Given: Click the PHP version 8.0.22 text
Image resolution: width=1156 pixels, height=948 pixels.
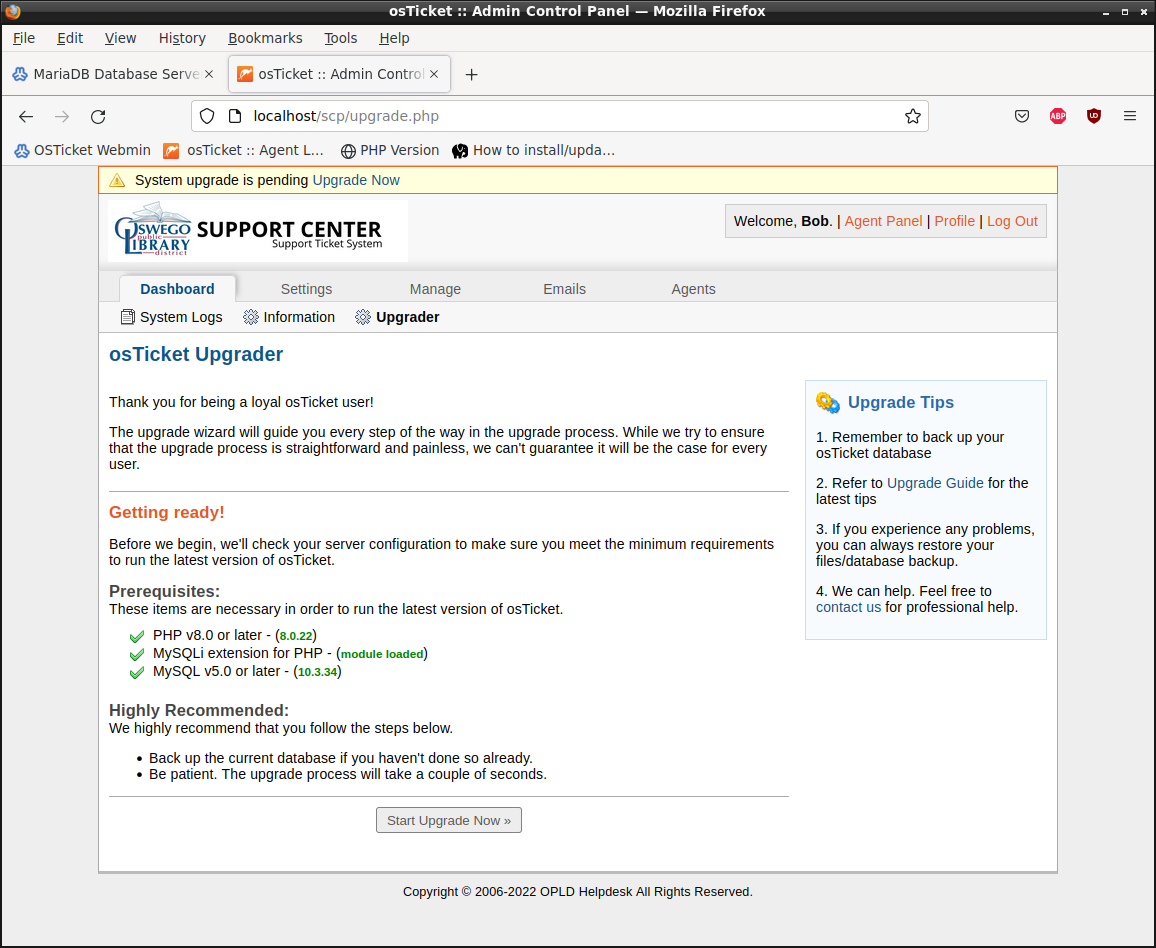Looking at the screenshot, I should pyautogui.click(x=296, y=635).
